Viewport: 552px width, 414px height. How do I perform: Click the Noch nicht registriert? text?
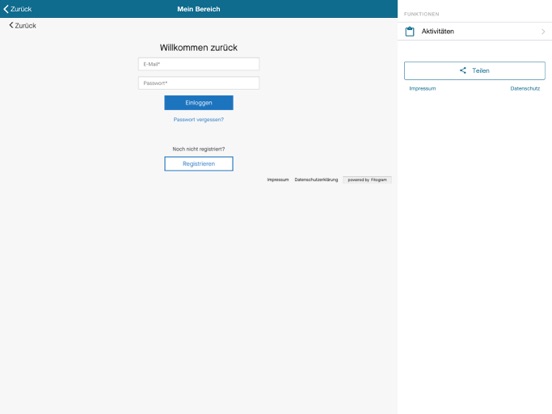coord(199,149)
